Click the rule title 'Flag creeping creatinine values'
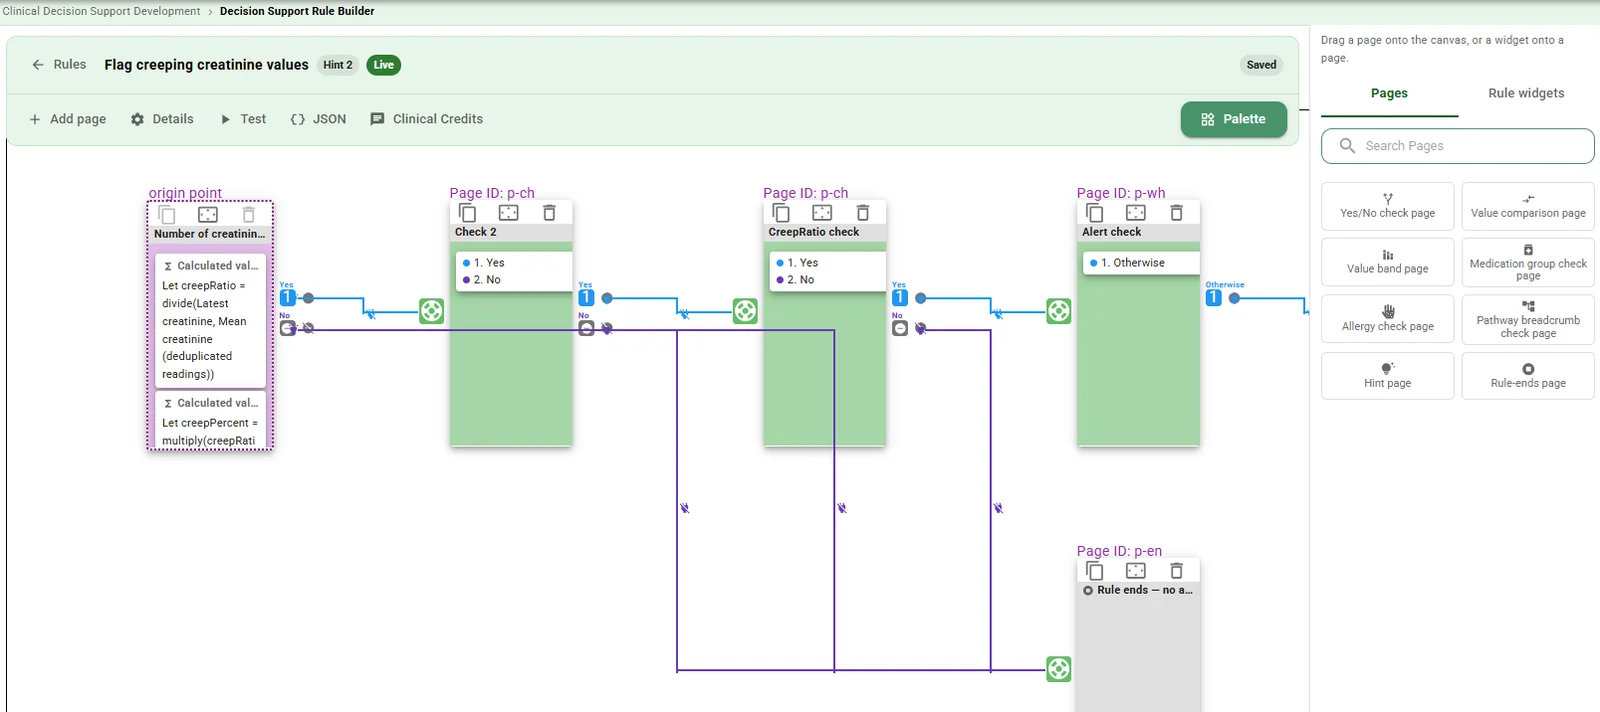This screenshot has width=1600, height=712. click(x=206, y=65)
